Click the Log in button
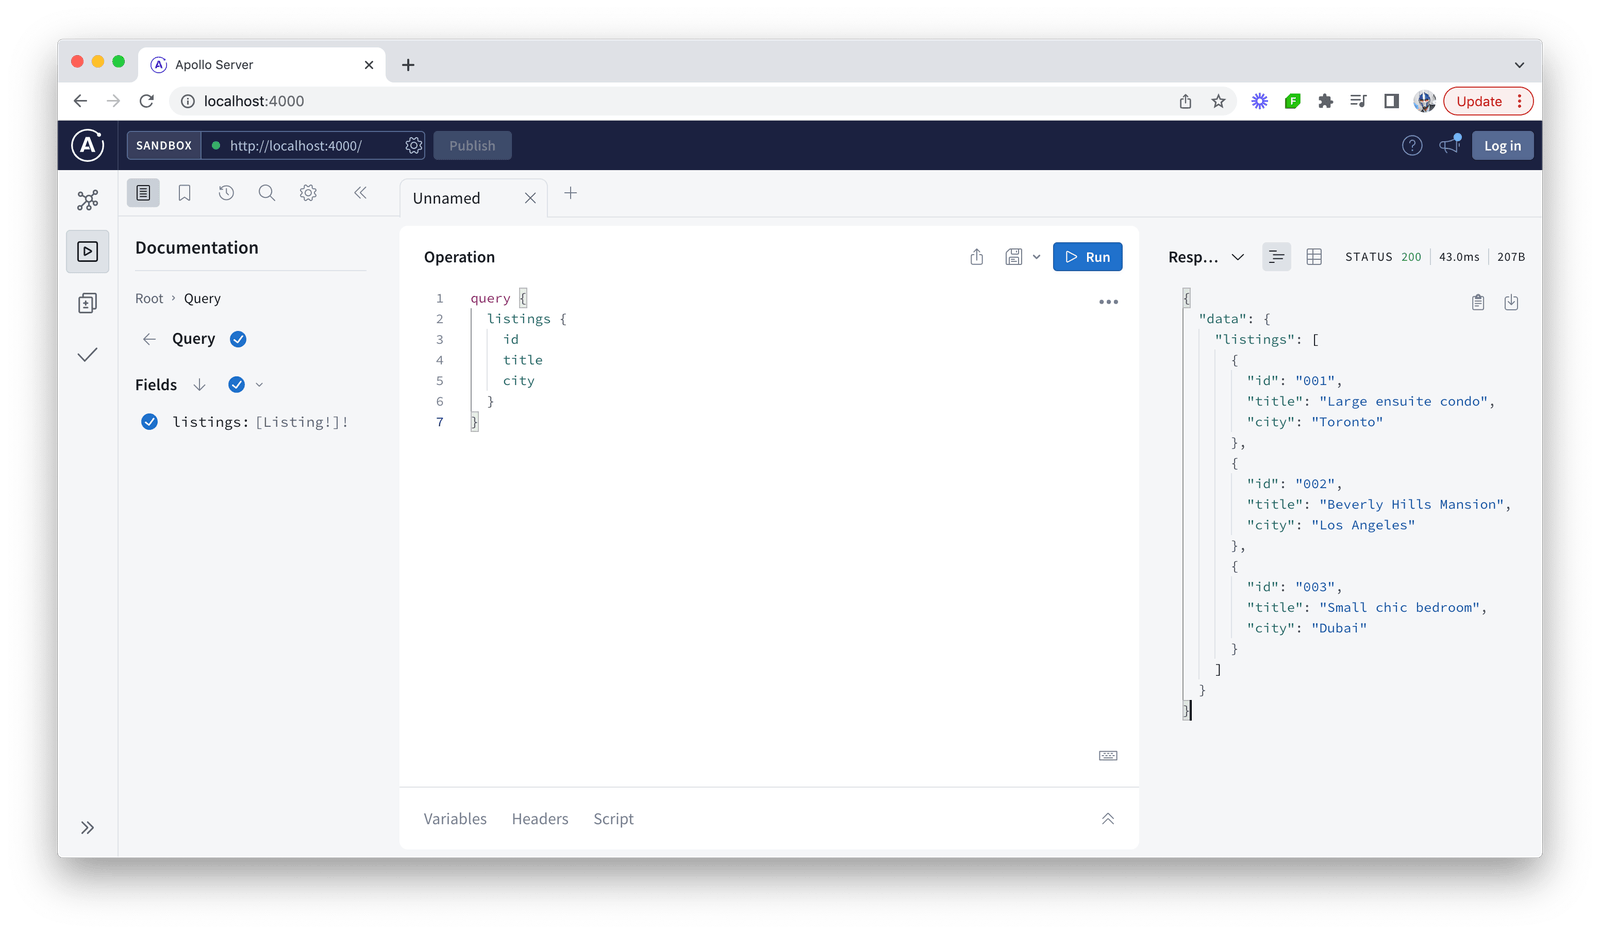The height and width of the screenshot is (934, 1600). (x=1502, y=146)
